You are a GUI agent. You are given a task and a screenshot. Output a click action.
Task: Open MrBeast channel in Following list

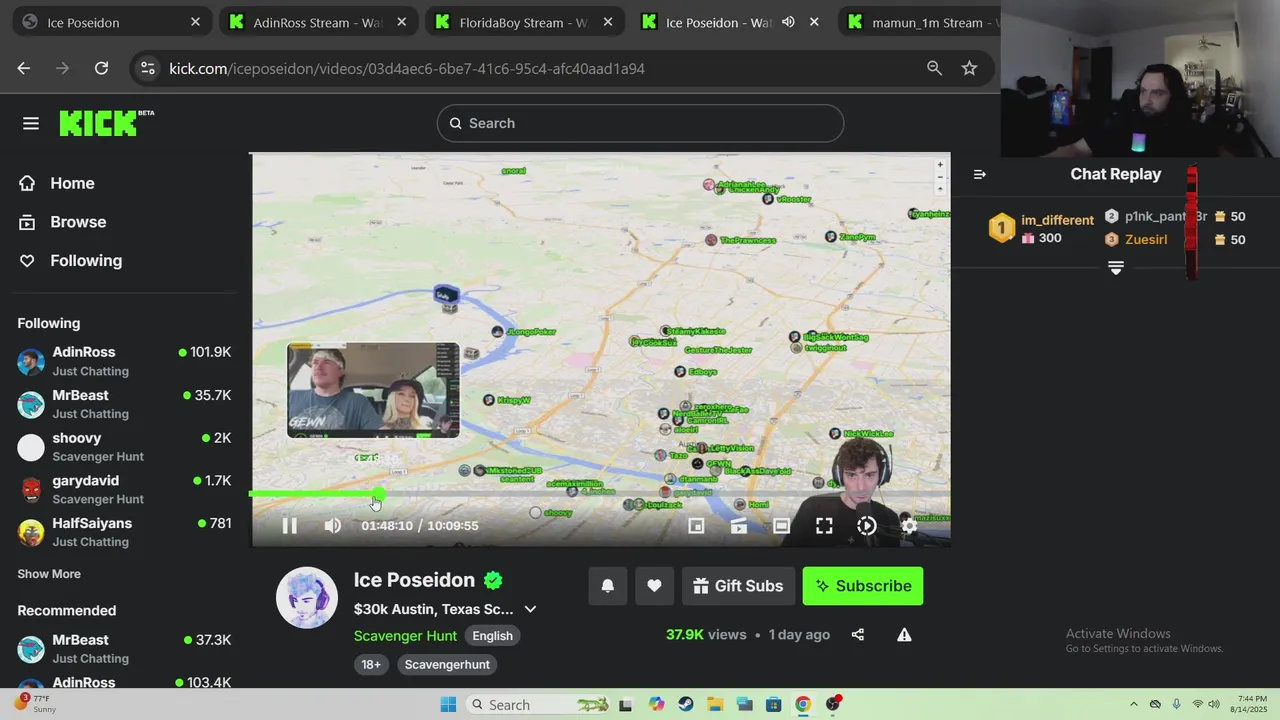pyautogui.click(x=125, y=404)
